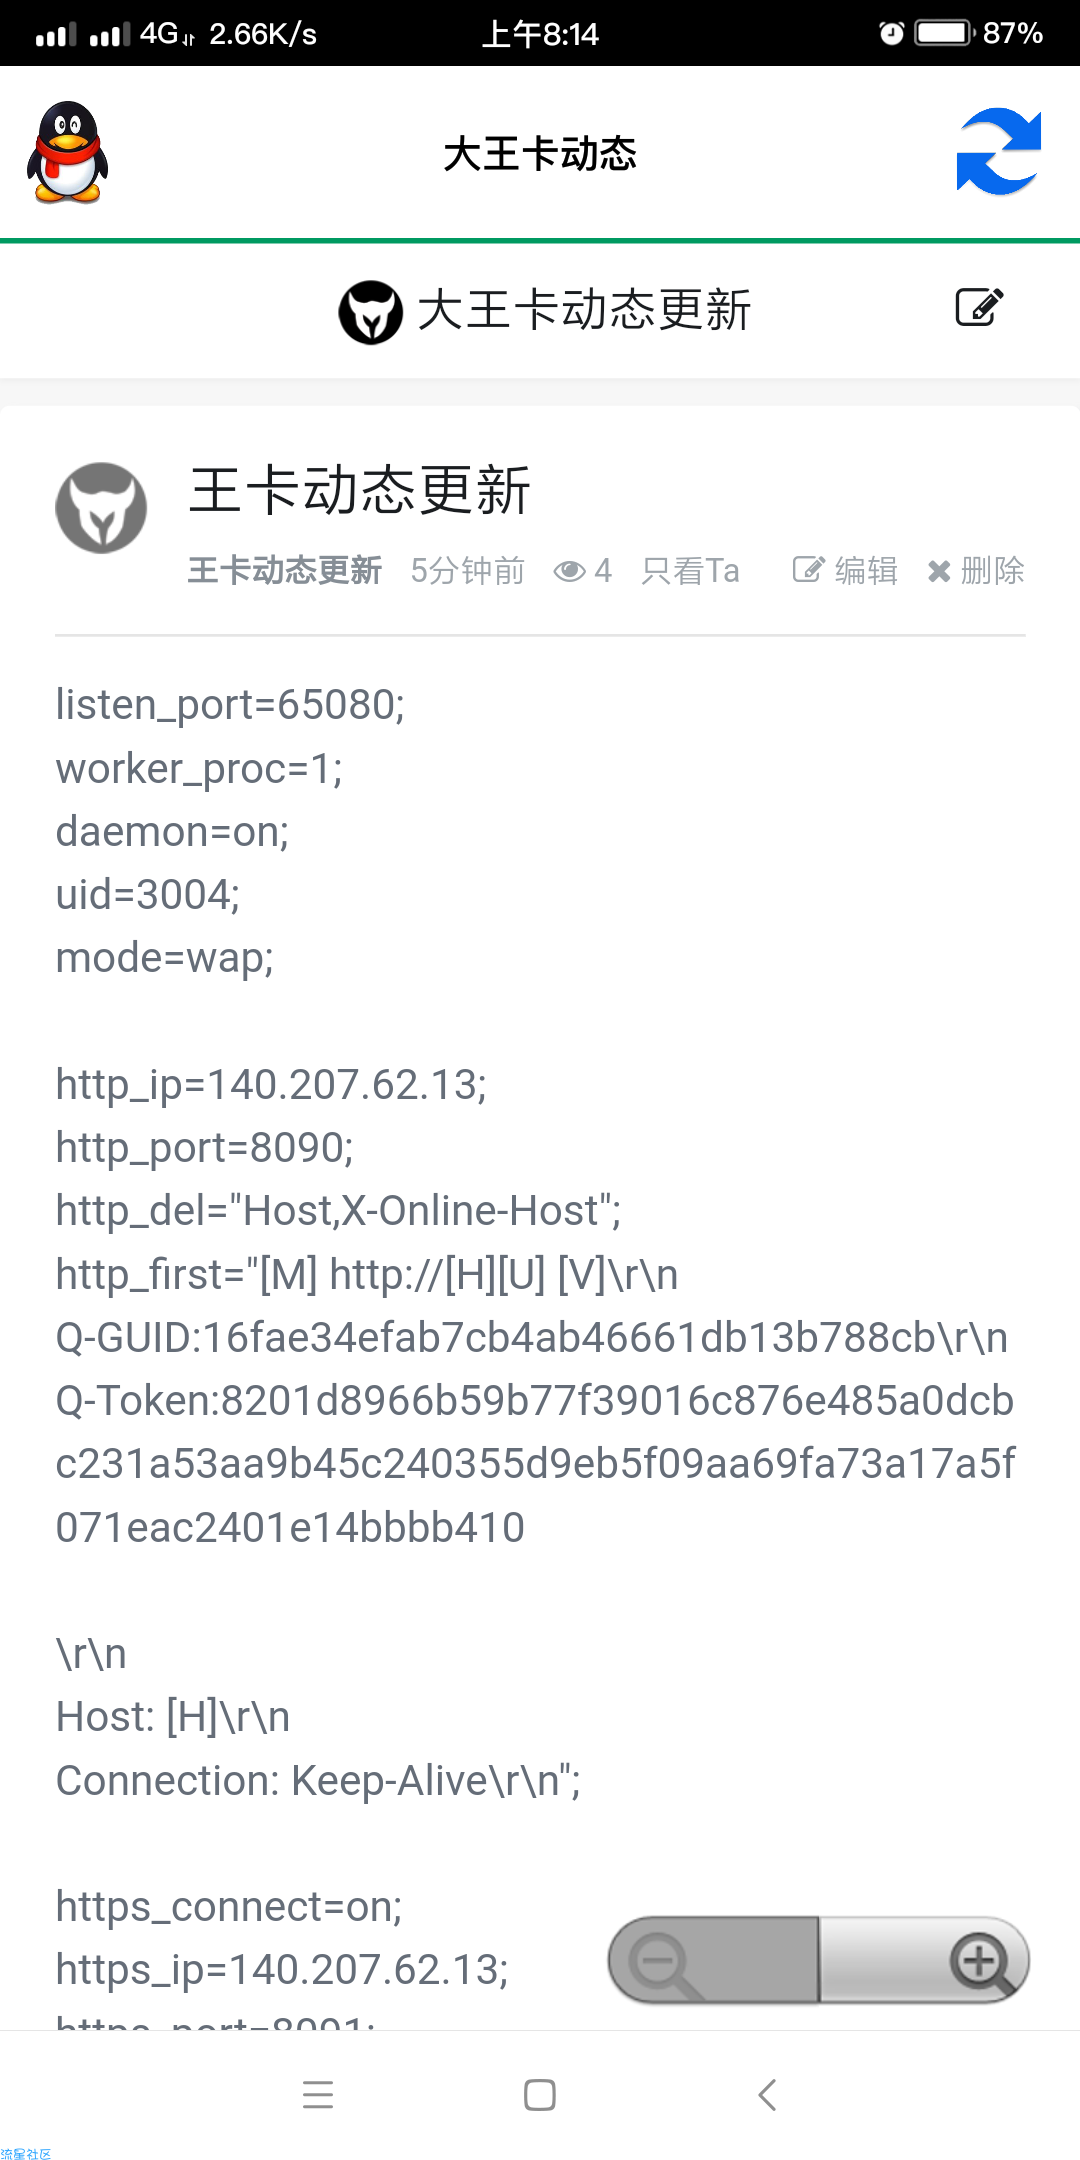Tap the post title 王卡动态更新
Image resolution: width=1080 pixels, height=2160 pixels.
360,490
